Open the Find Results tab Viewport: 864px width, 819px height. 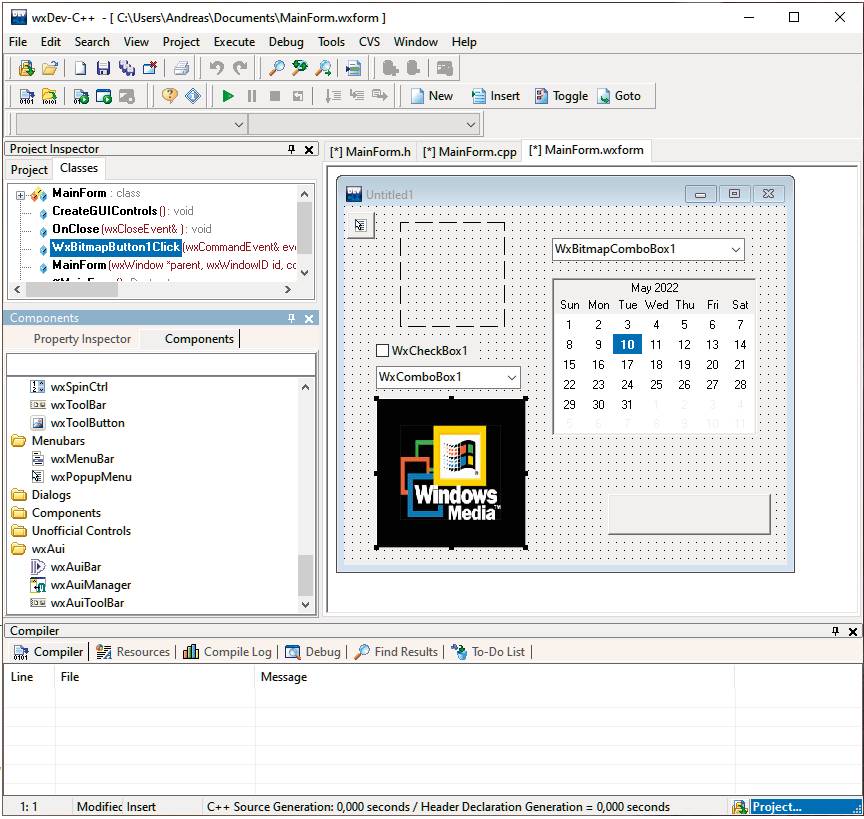click(396, 652)
